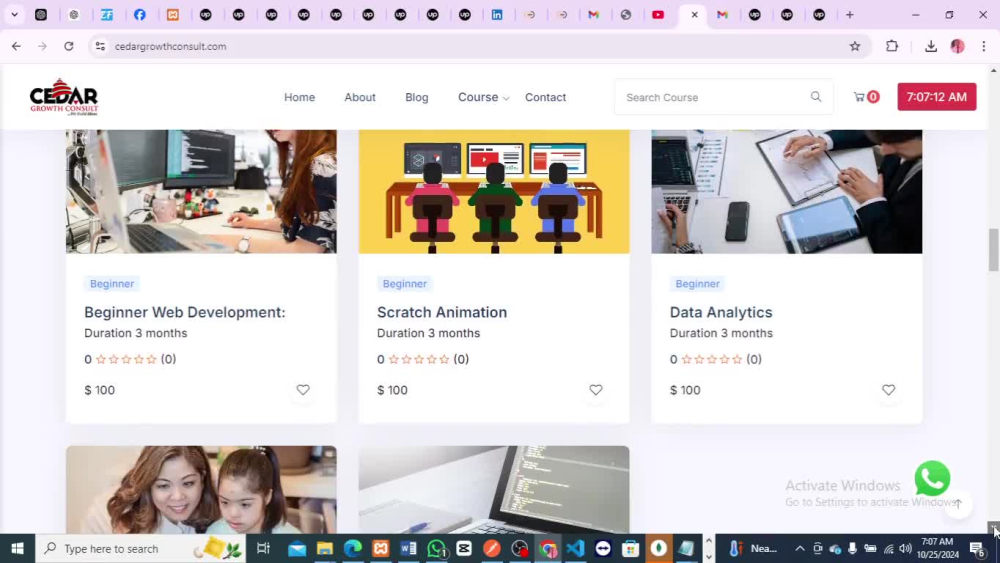Open the shopping cart icon
The image size is (1000, 563).
click(859, 97)
